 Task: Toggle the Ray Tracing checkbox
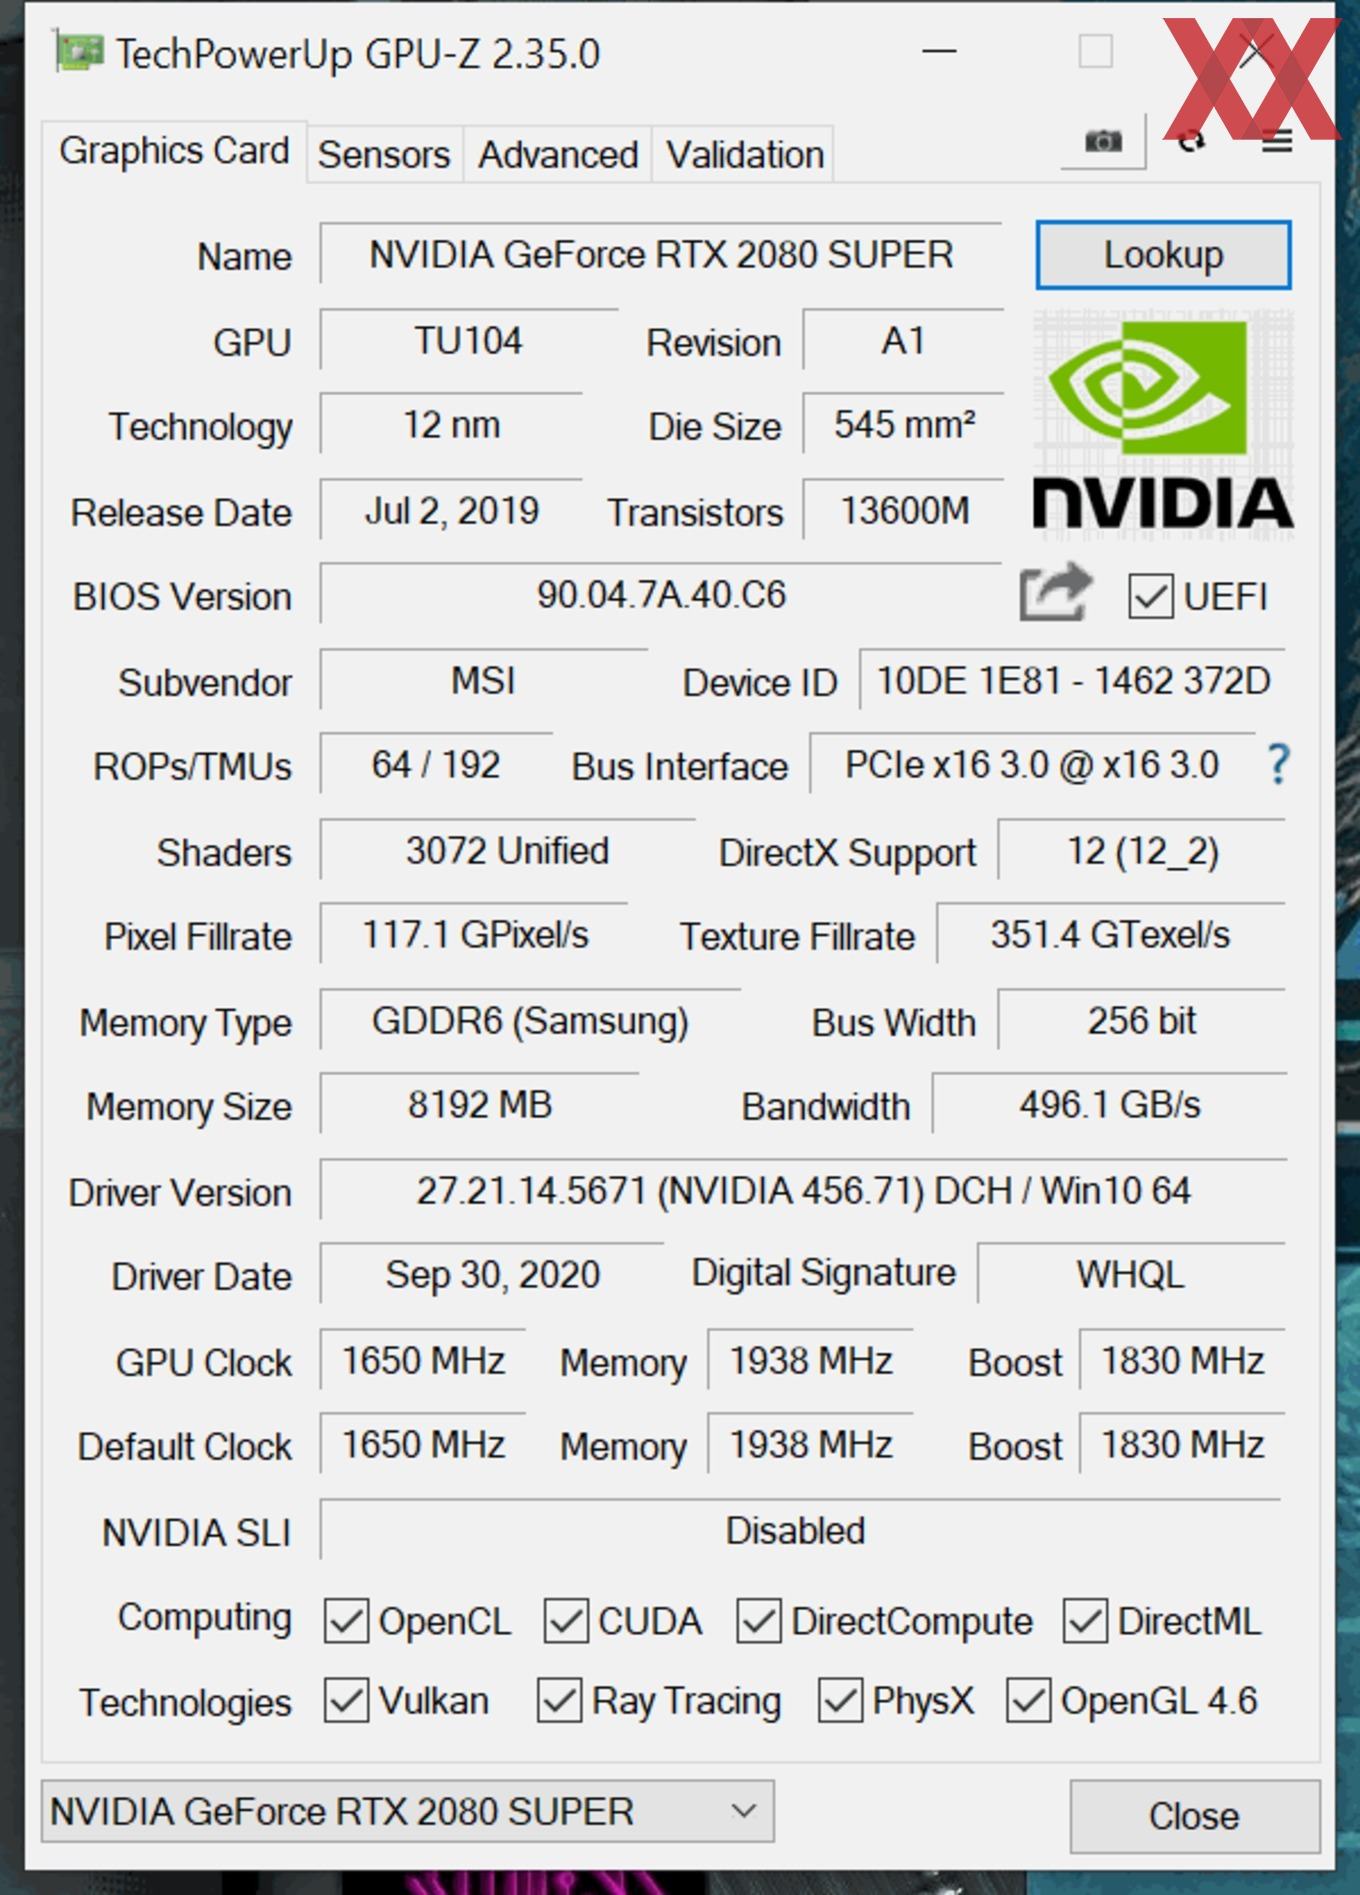(559, 1701)
